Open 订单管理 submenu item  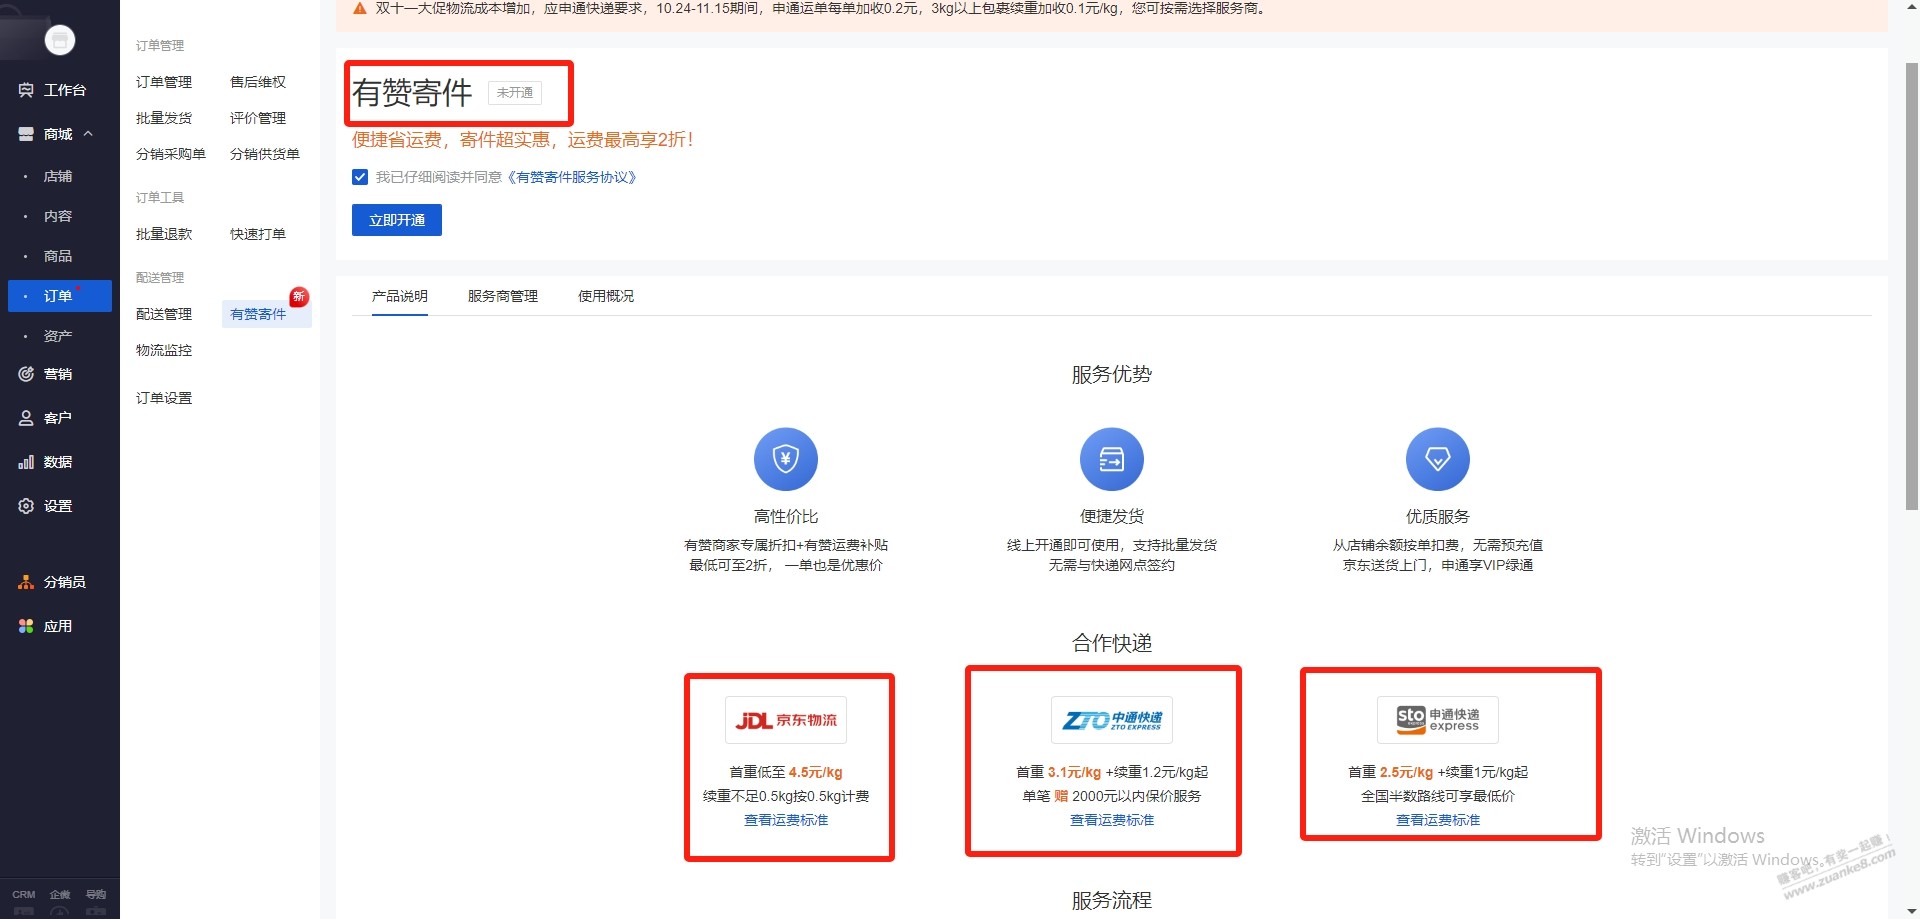pyautogui.click(x=164, y=82)
